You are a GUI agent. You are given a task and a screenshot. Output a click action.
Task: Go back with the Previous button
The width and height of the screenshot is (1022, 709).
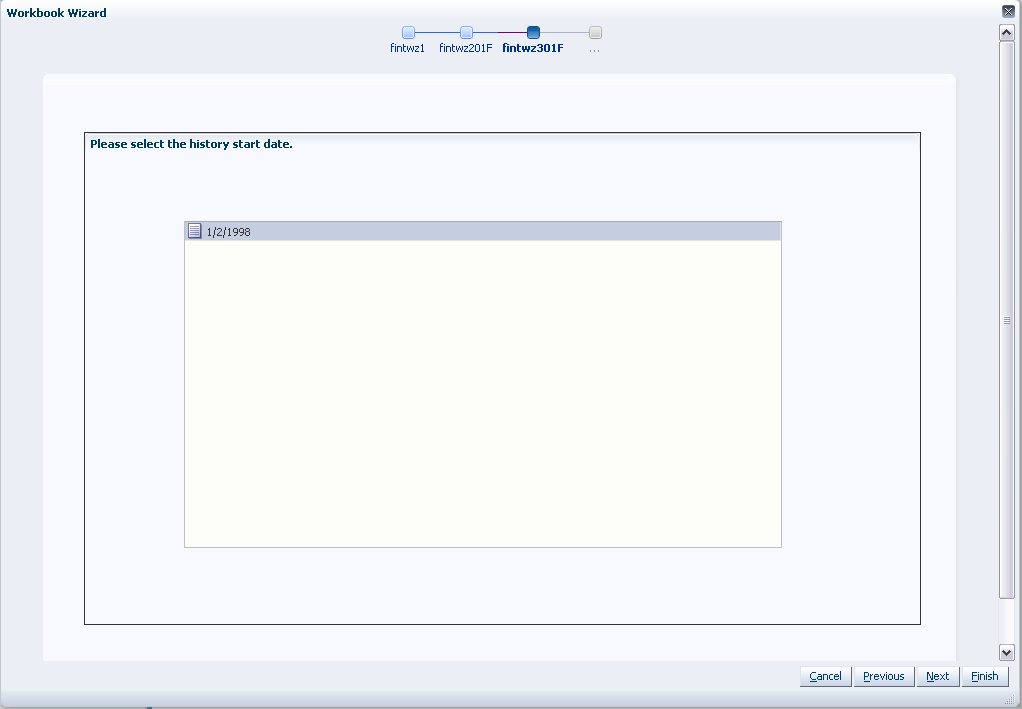coord(883,676)
